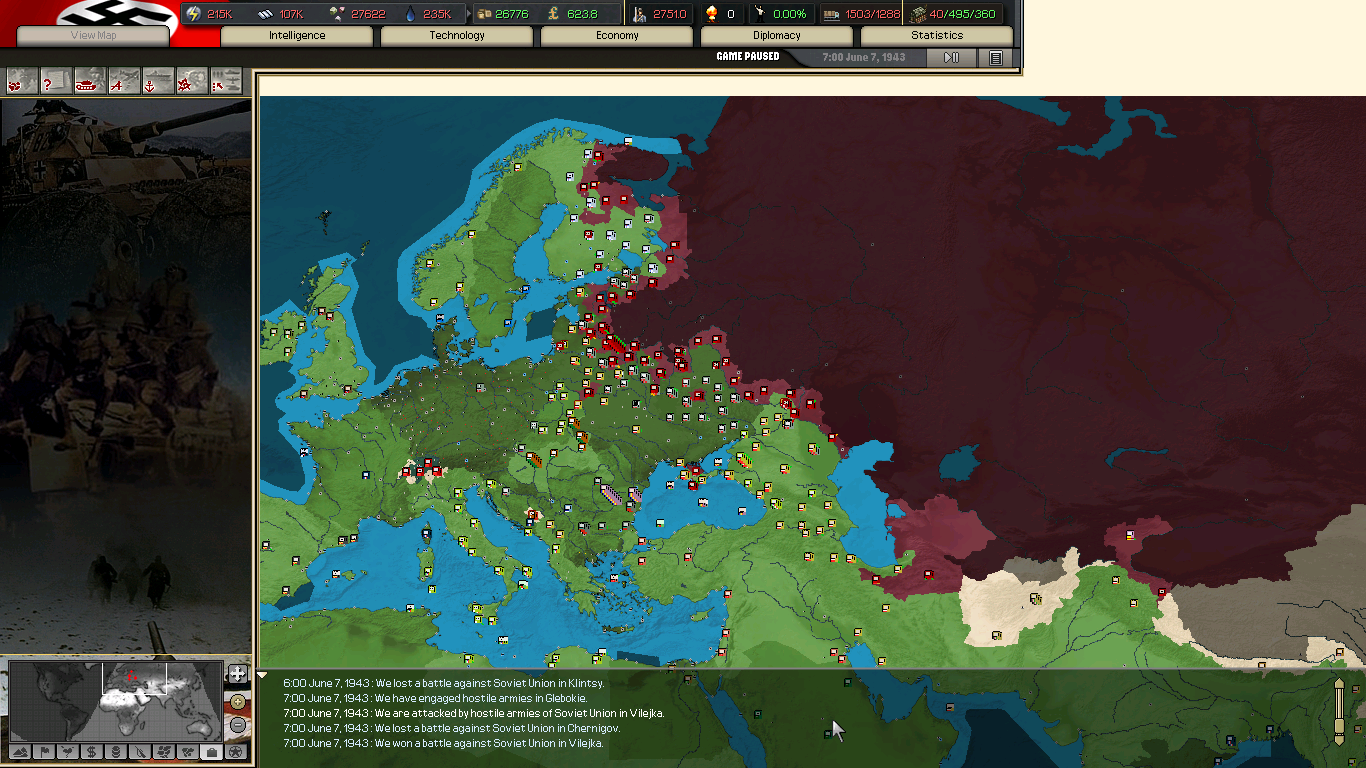Click the message log scroll handle
The image size is (1366, 768).
(1339, 711)
